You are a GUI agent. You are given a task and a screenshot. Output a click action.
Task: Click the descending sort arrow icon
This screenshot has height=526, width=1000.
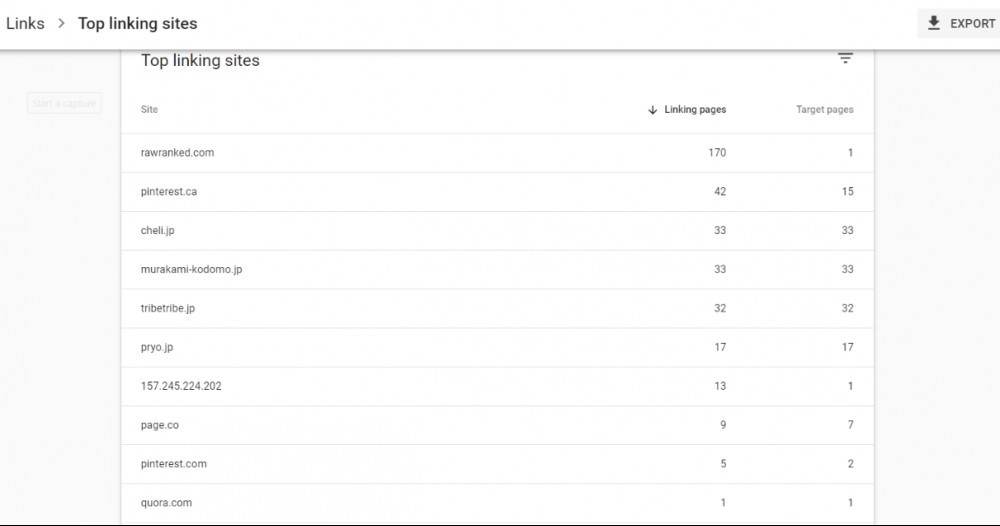(x=653, y=110)
